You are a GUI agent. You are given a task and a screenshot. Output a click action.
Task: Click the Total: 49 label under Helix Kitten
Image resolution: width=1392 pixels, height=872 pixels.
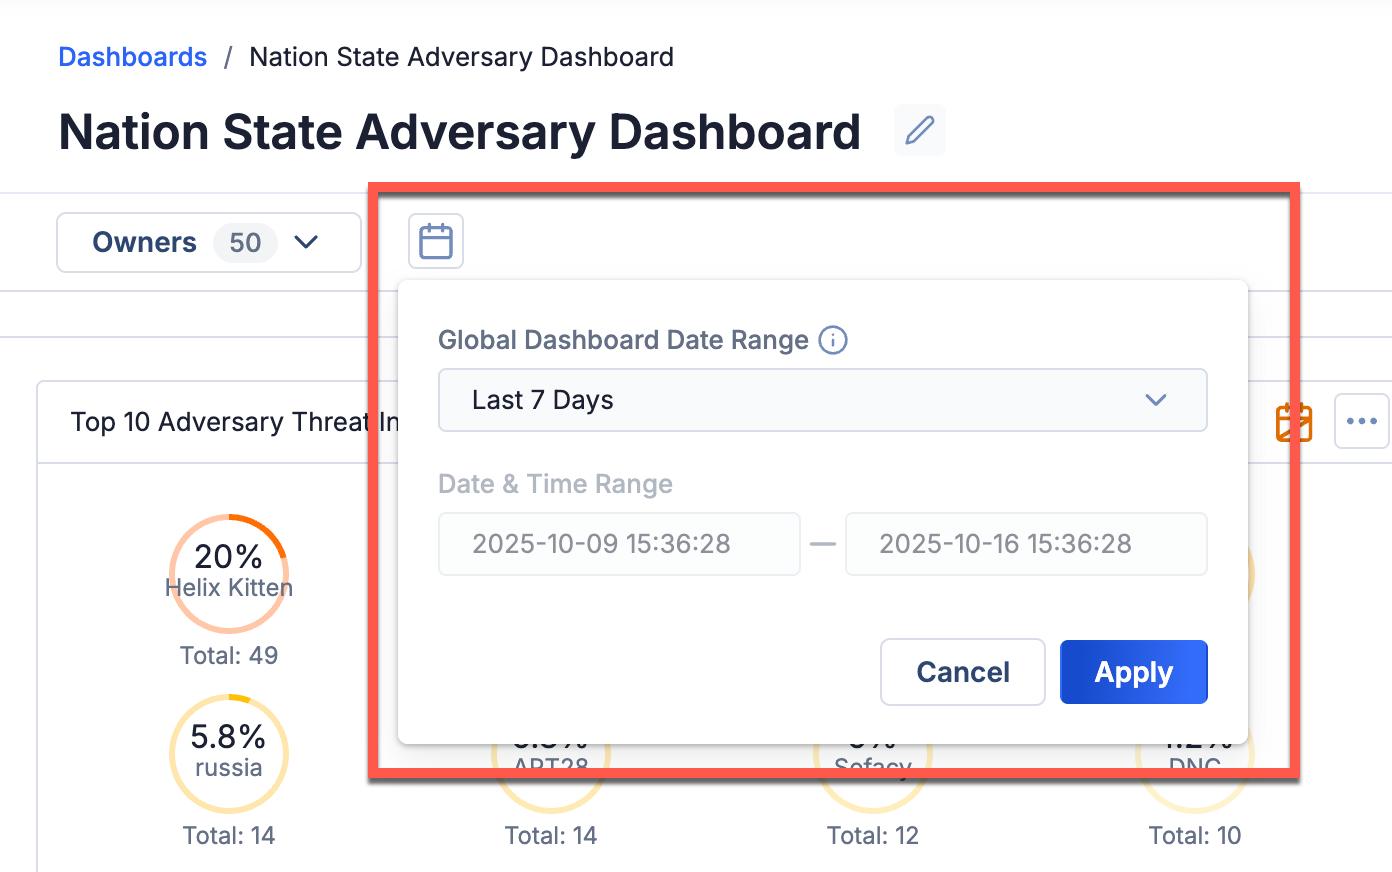[x=228, y=655]
